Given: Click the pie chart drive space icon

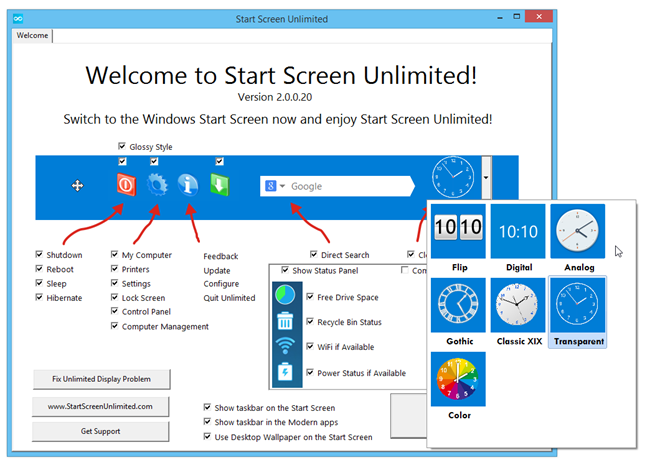Looking at the screenshot, I should [285, 295].
